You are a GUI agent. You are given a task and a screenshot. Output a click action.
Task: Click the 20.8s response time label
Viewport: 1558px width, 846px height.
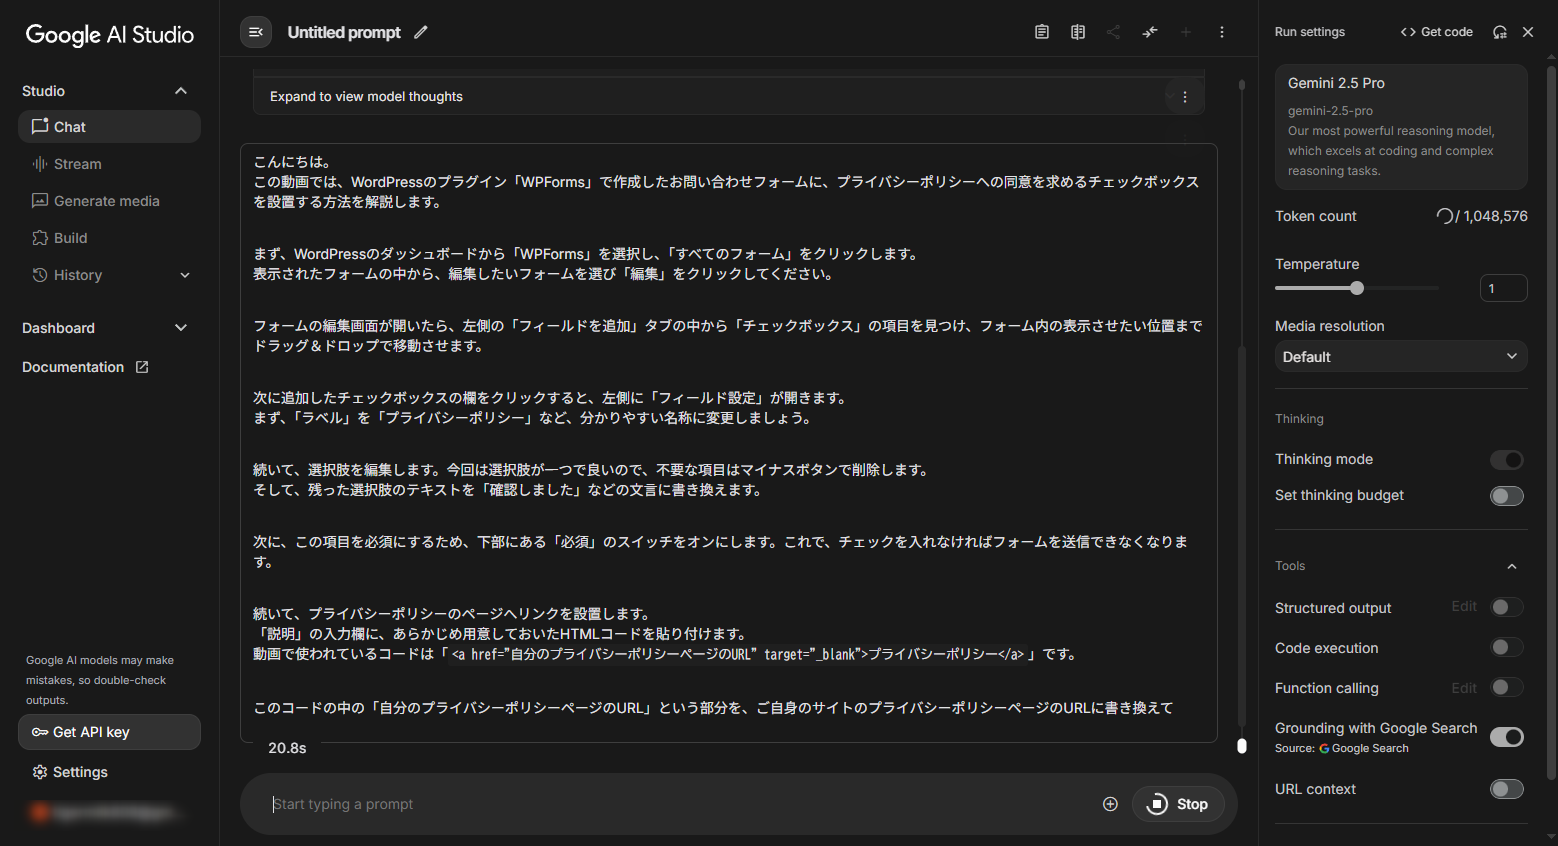287,748
